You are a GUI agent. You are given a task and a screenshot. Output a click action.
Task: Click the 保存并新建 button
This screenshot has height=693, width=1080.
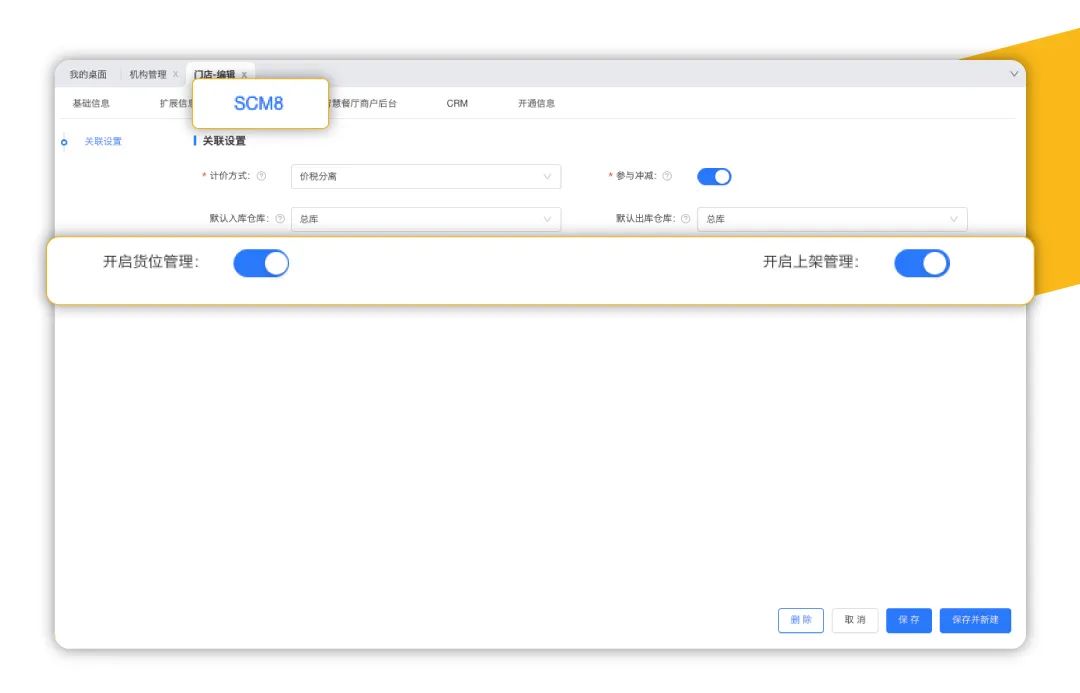click(x=975, y=620)
